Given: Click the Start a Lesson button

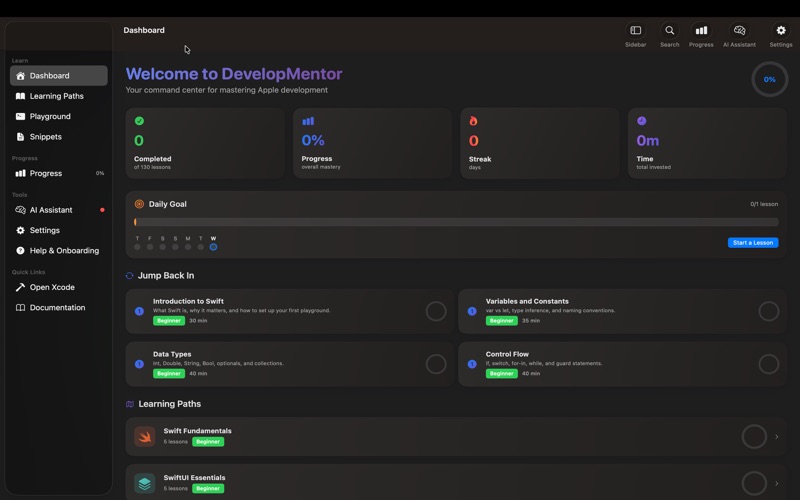Looking at the screenshot, I should [x=753, y=243].
